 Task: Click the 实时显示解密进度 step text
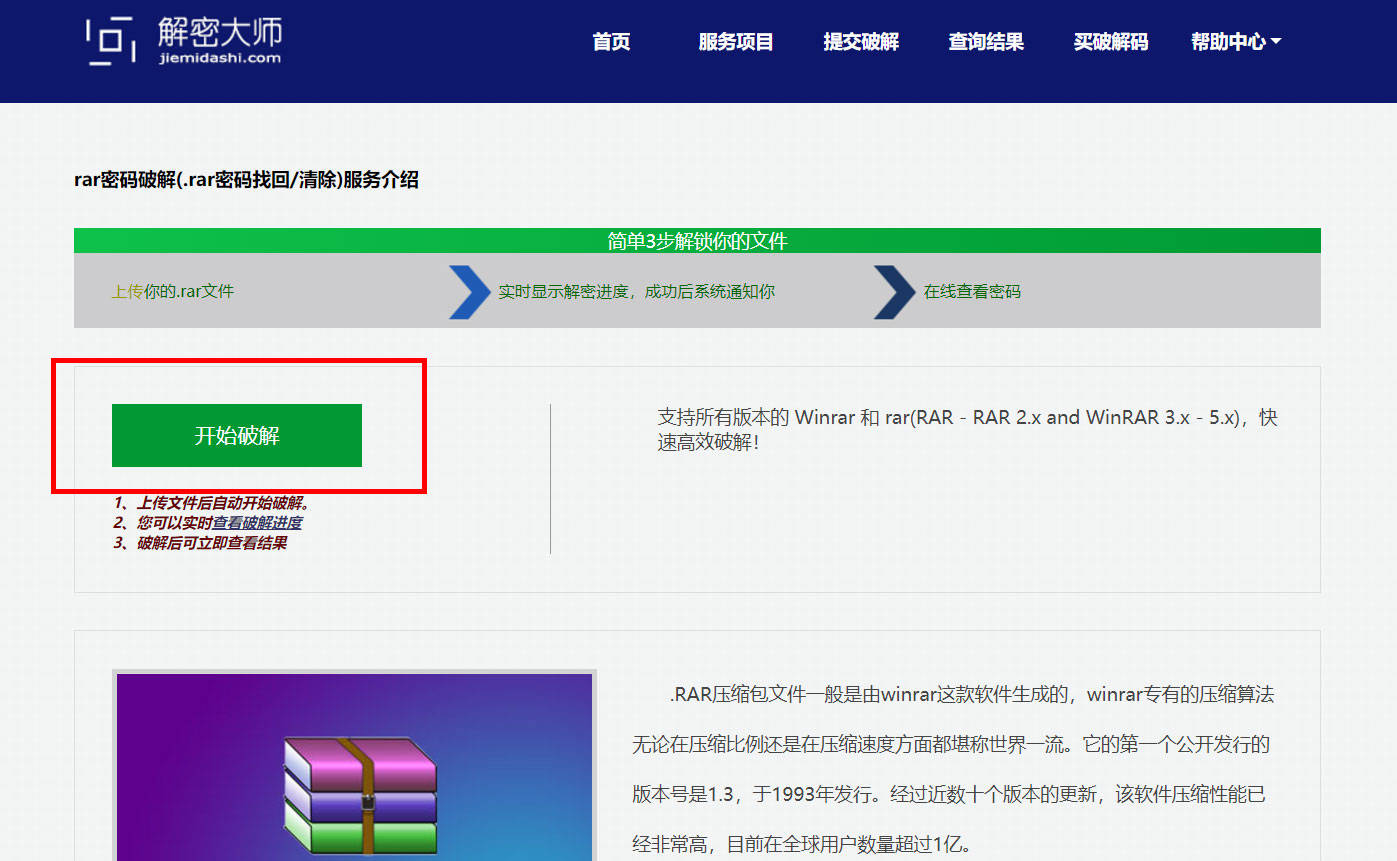(636, 292)
